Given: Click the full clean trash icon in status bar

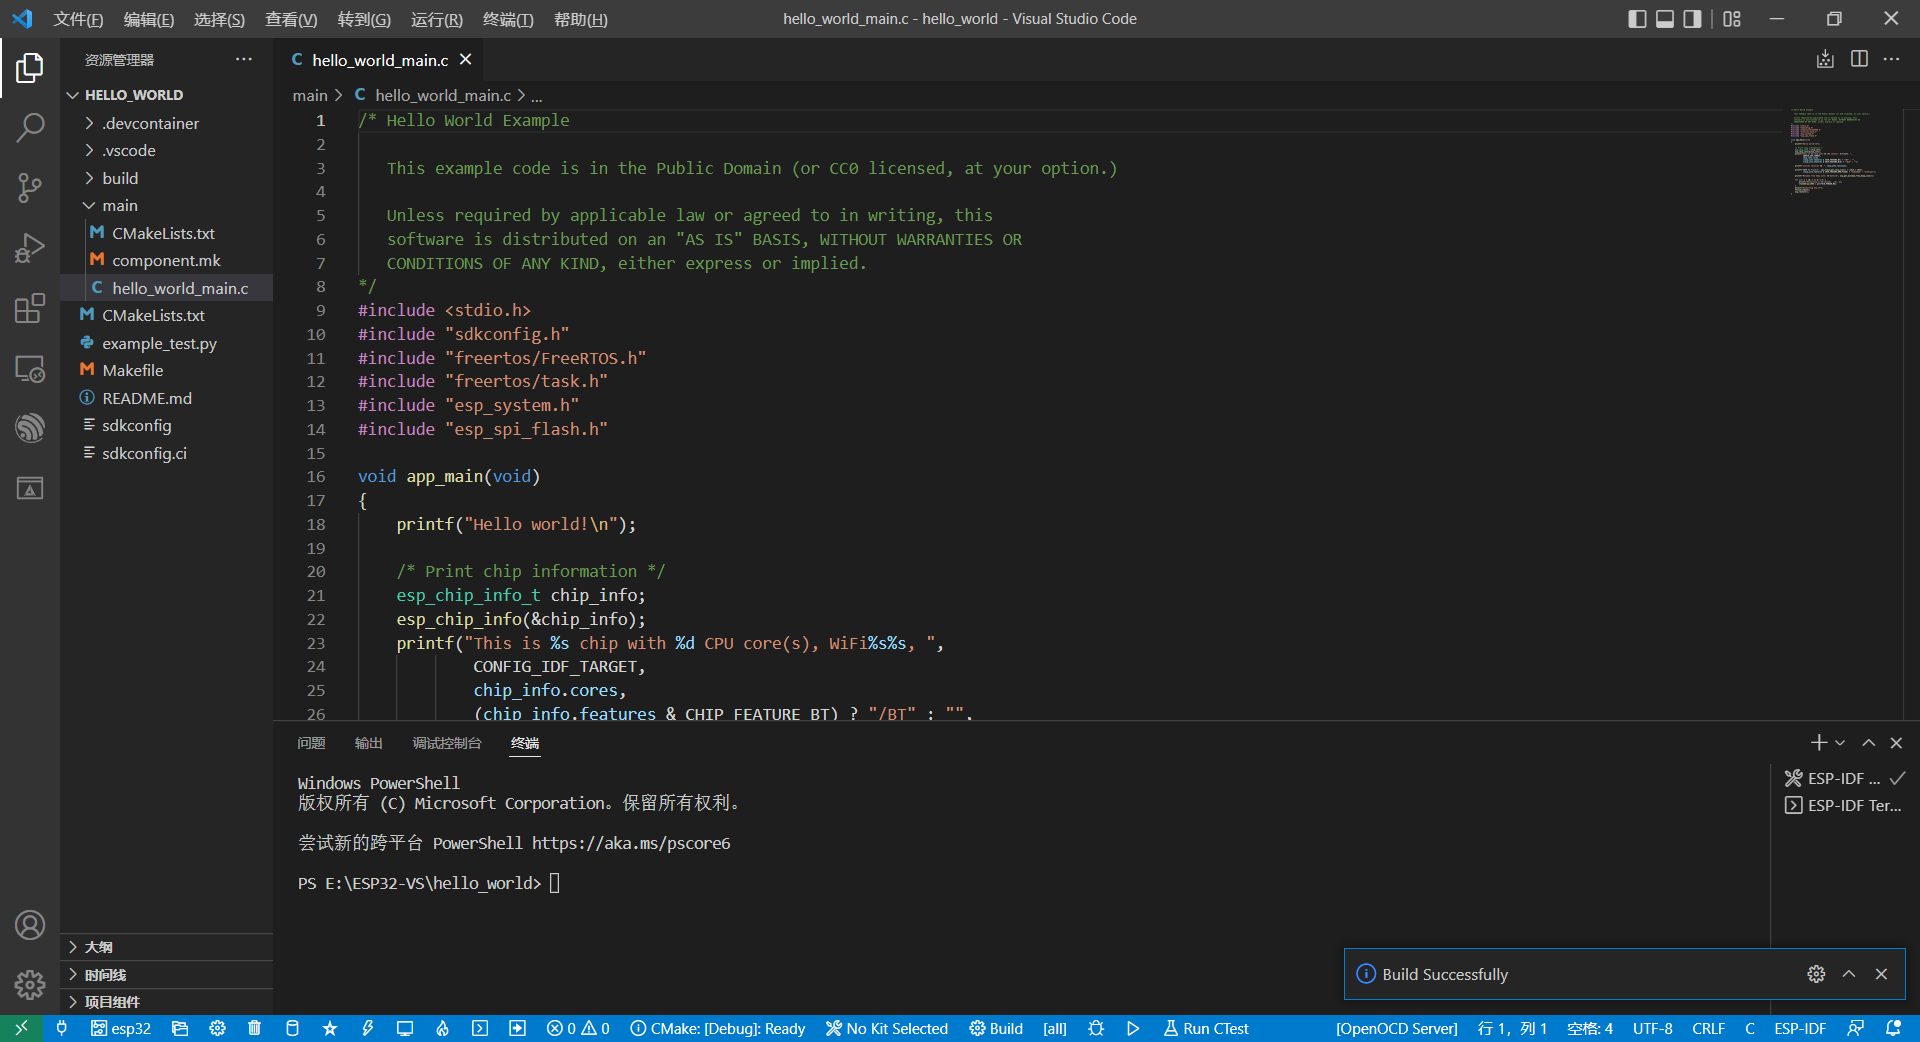Looking at the screenshot, I should pyautogui.click(x=254, y=1028).
